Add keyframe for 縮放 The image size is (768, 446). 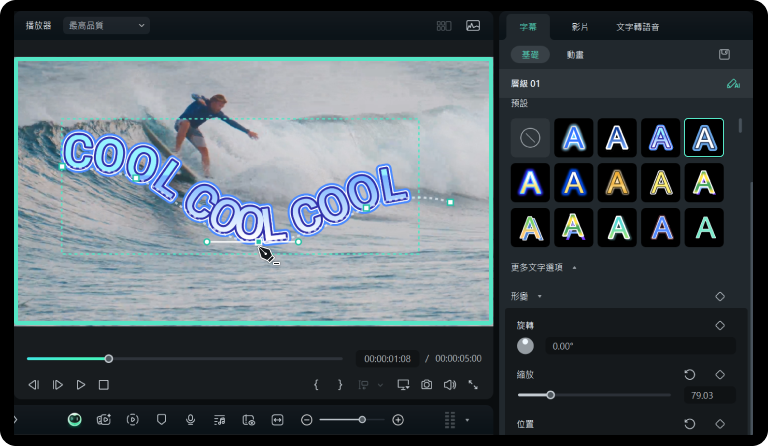720,375
